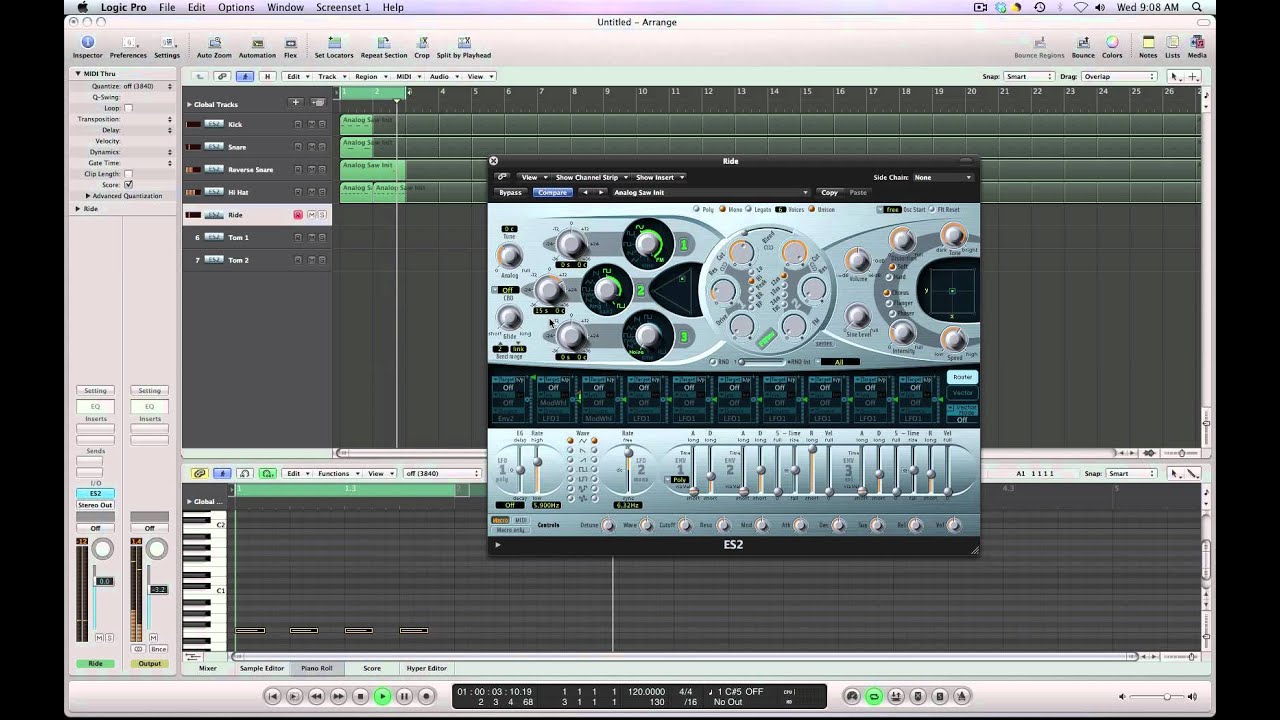Open the Arrange Region menu

pos(369,76)
